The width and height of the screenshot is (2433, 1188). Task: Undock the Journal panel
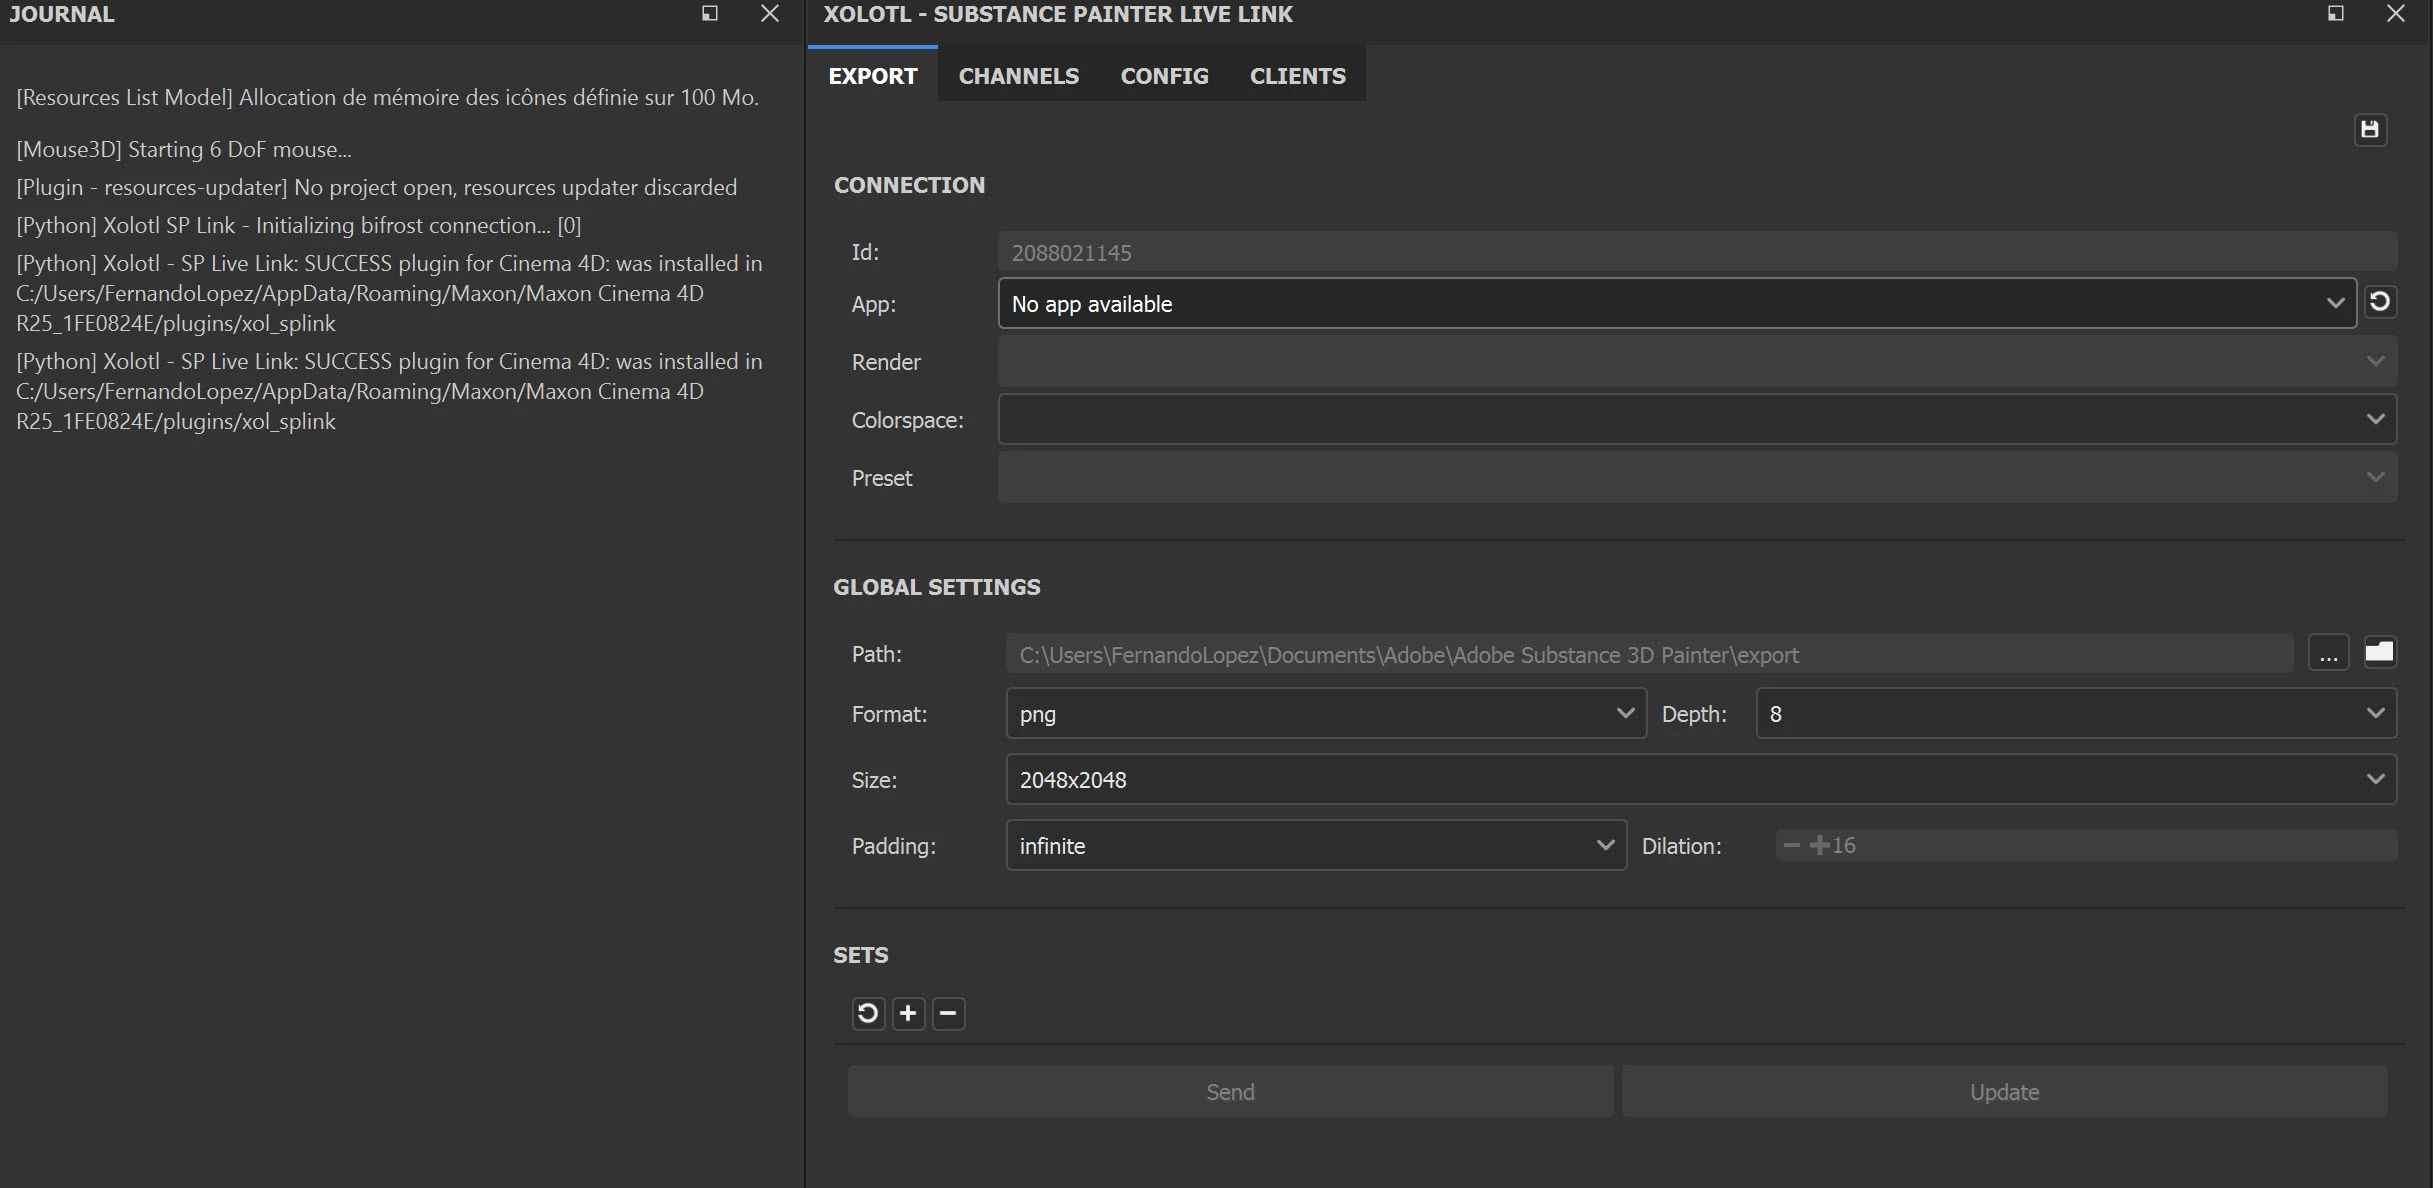[710, 13]
